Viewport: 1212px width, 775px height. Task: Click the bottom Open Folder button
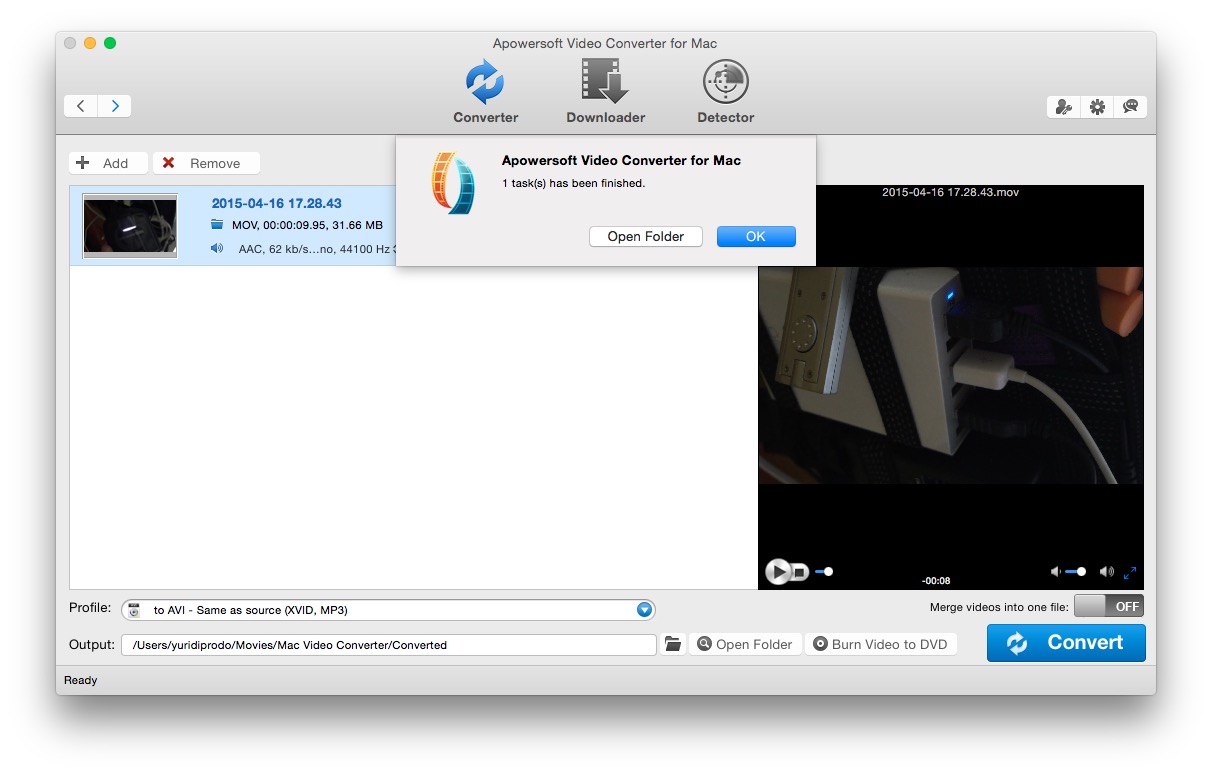pos(745,645)
